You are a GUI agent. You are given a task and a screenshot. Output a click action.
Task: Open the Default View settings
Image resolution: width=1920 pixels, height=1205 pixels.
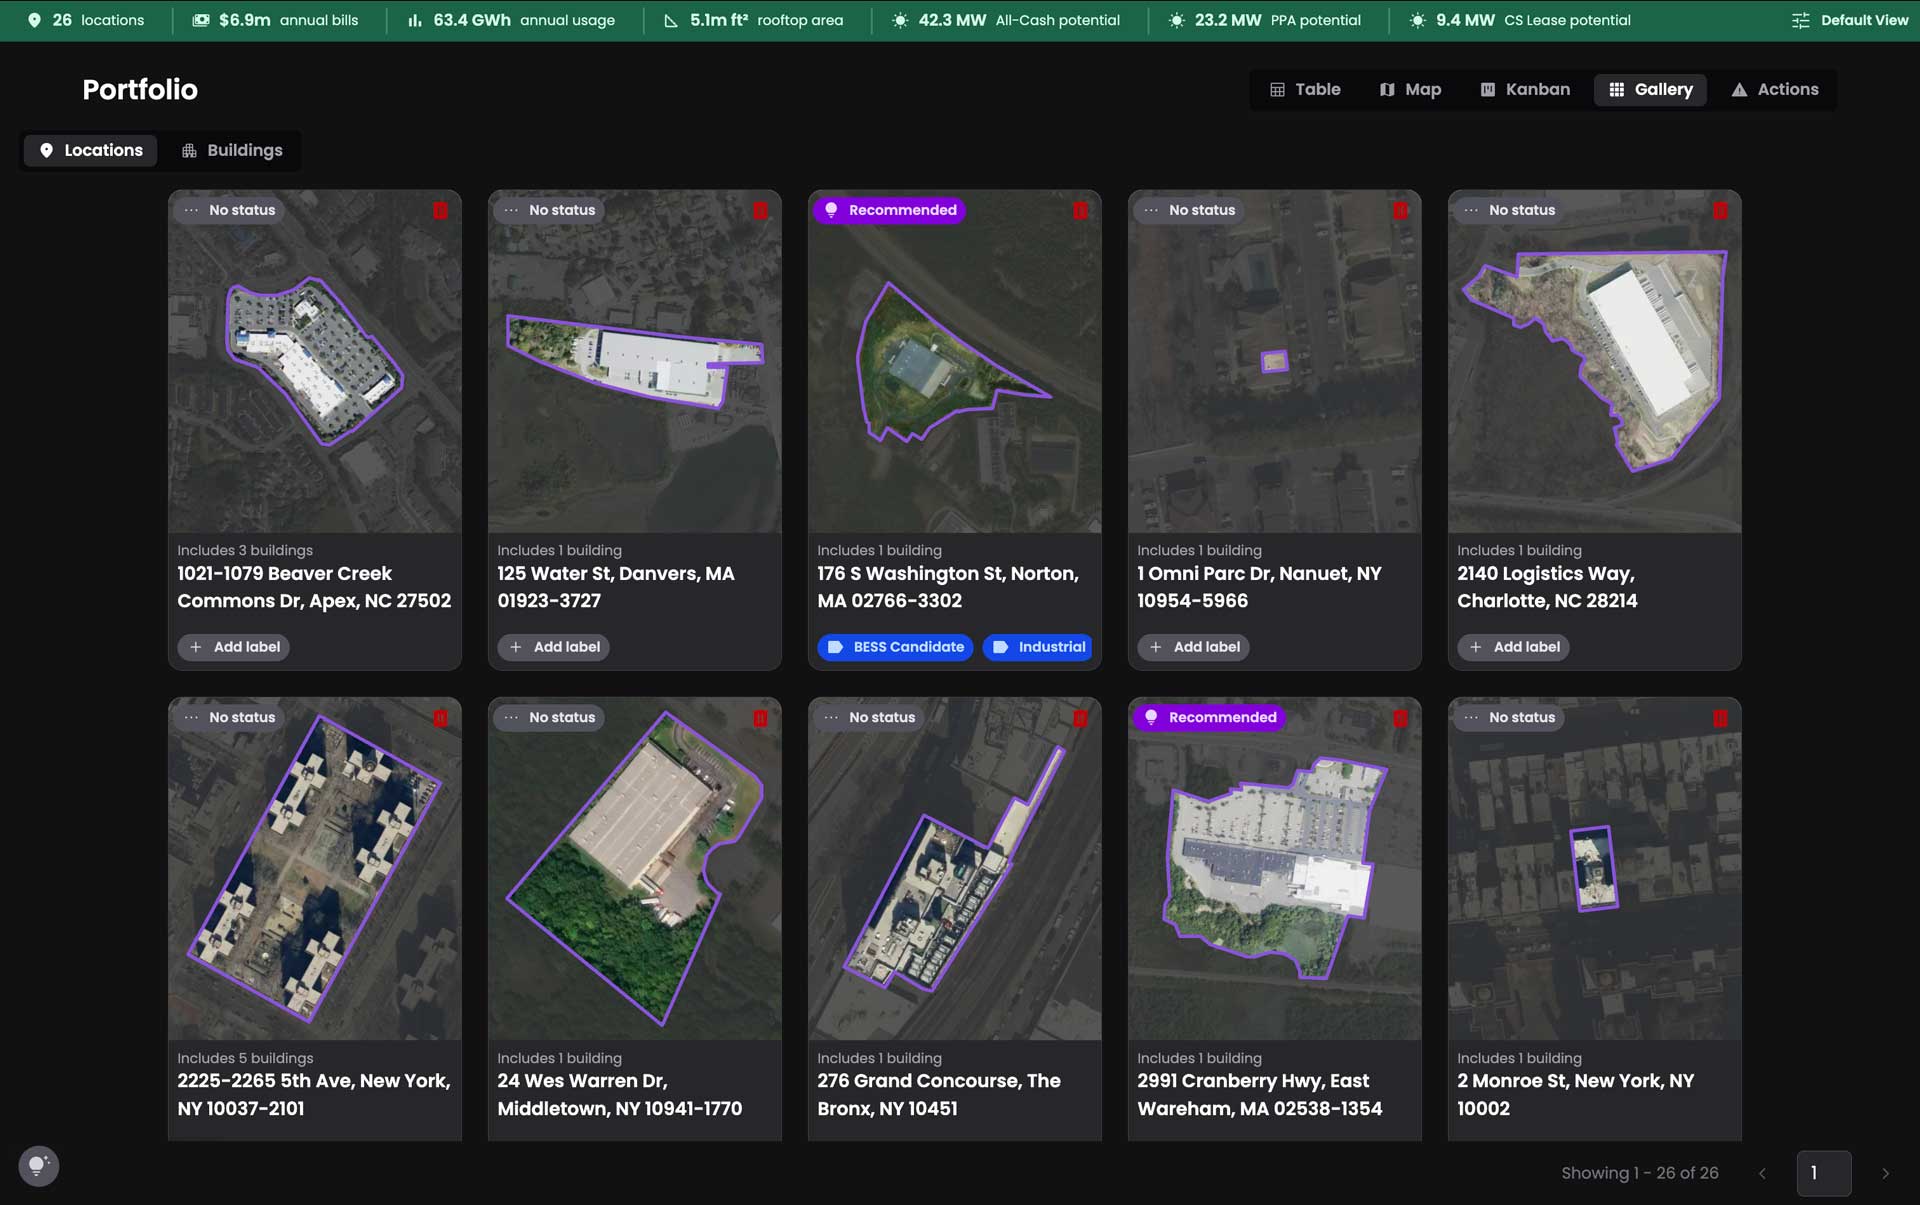(x=1850, y=20)
